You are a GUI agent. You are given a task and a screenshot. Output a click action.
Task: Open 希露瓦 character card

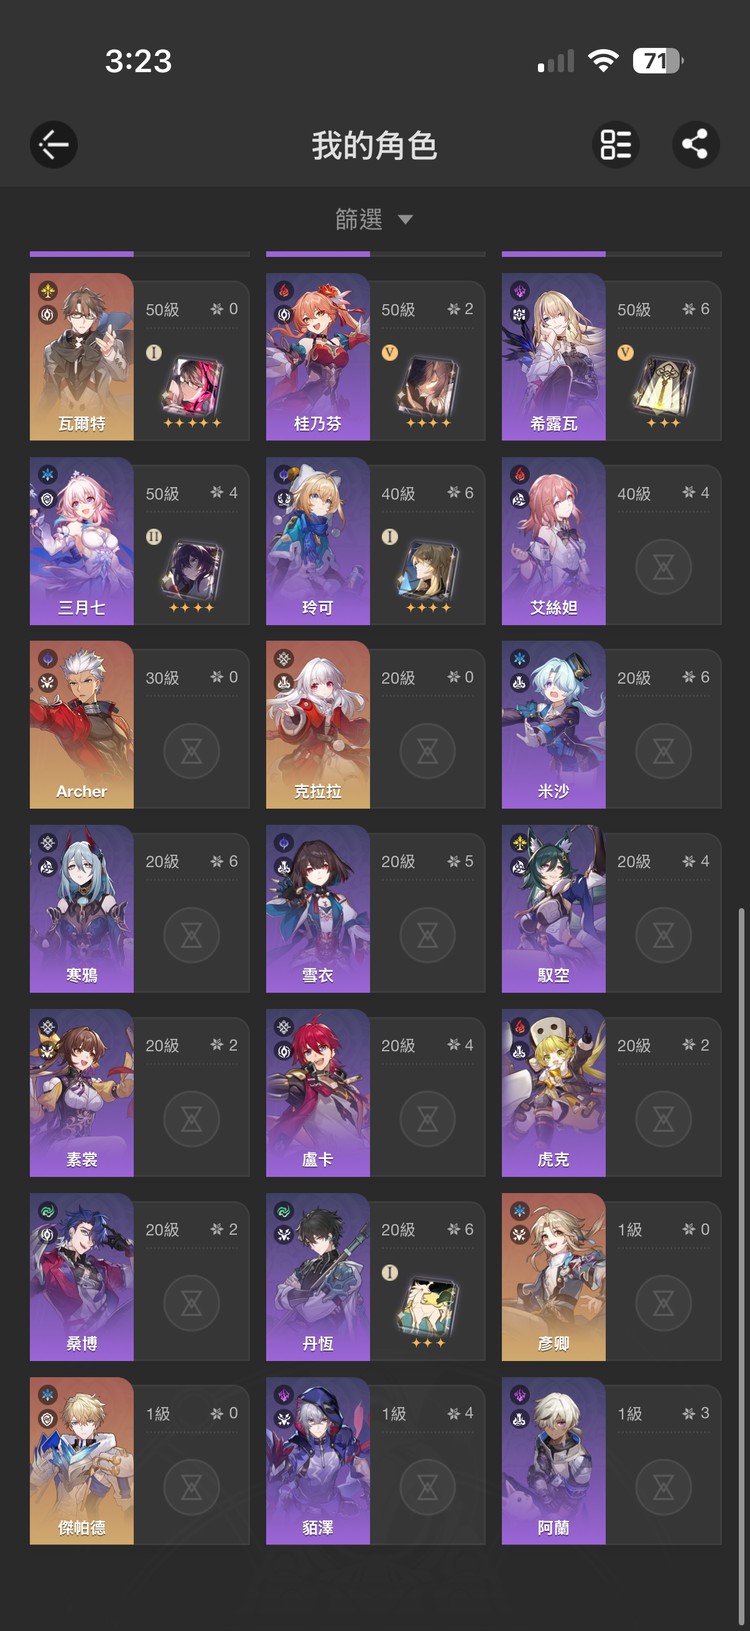611,357
